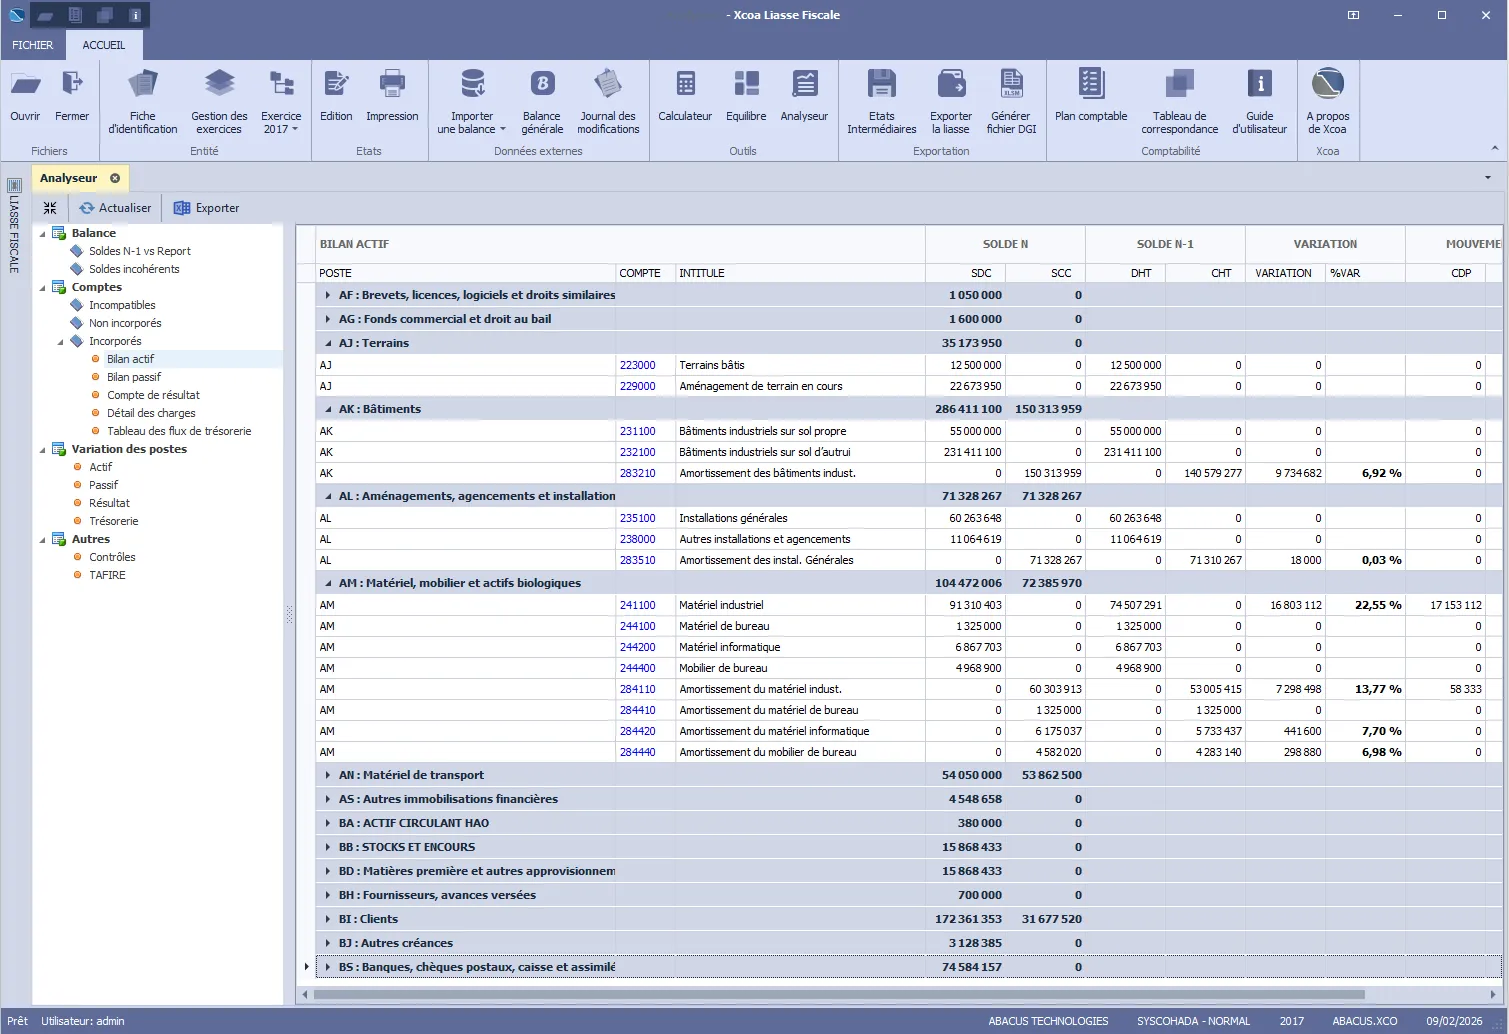1509x1034 pixels.
Task: Collapse the AK : Bâtiments group
Action: point(327,408)
